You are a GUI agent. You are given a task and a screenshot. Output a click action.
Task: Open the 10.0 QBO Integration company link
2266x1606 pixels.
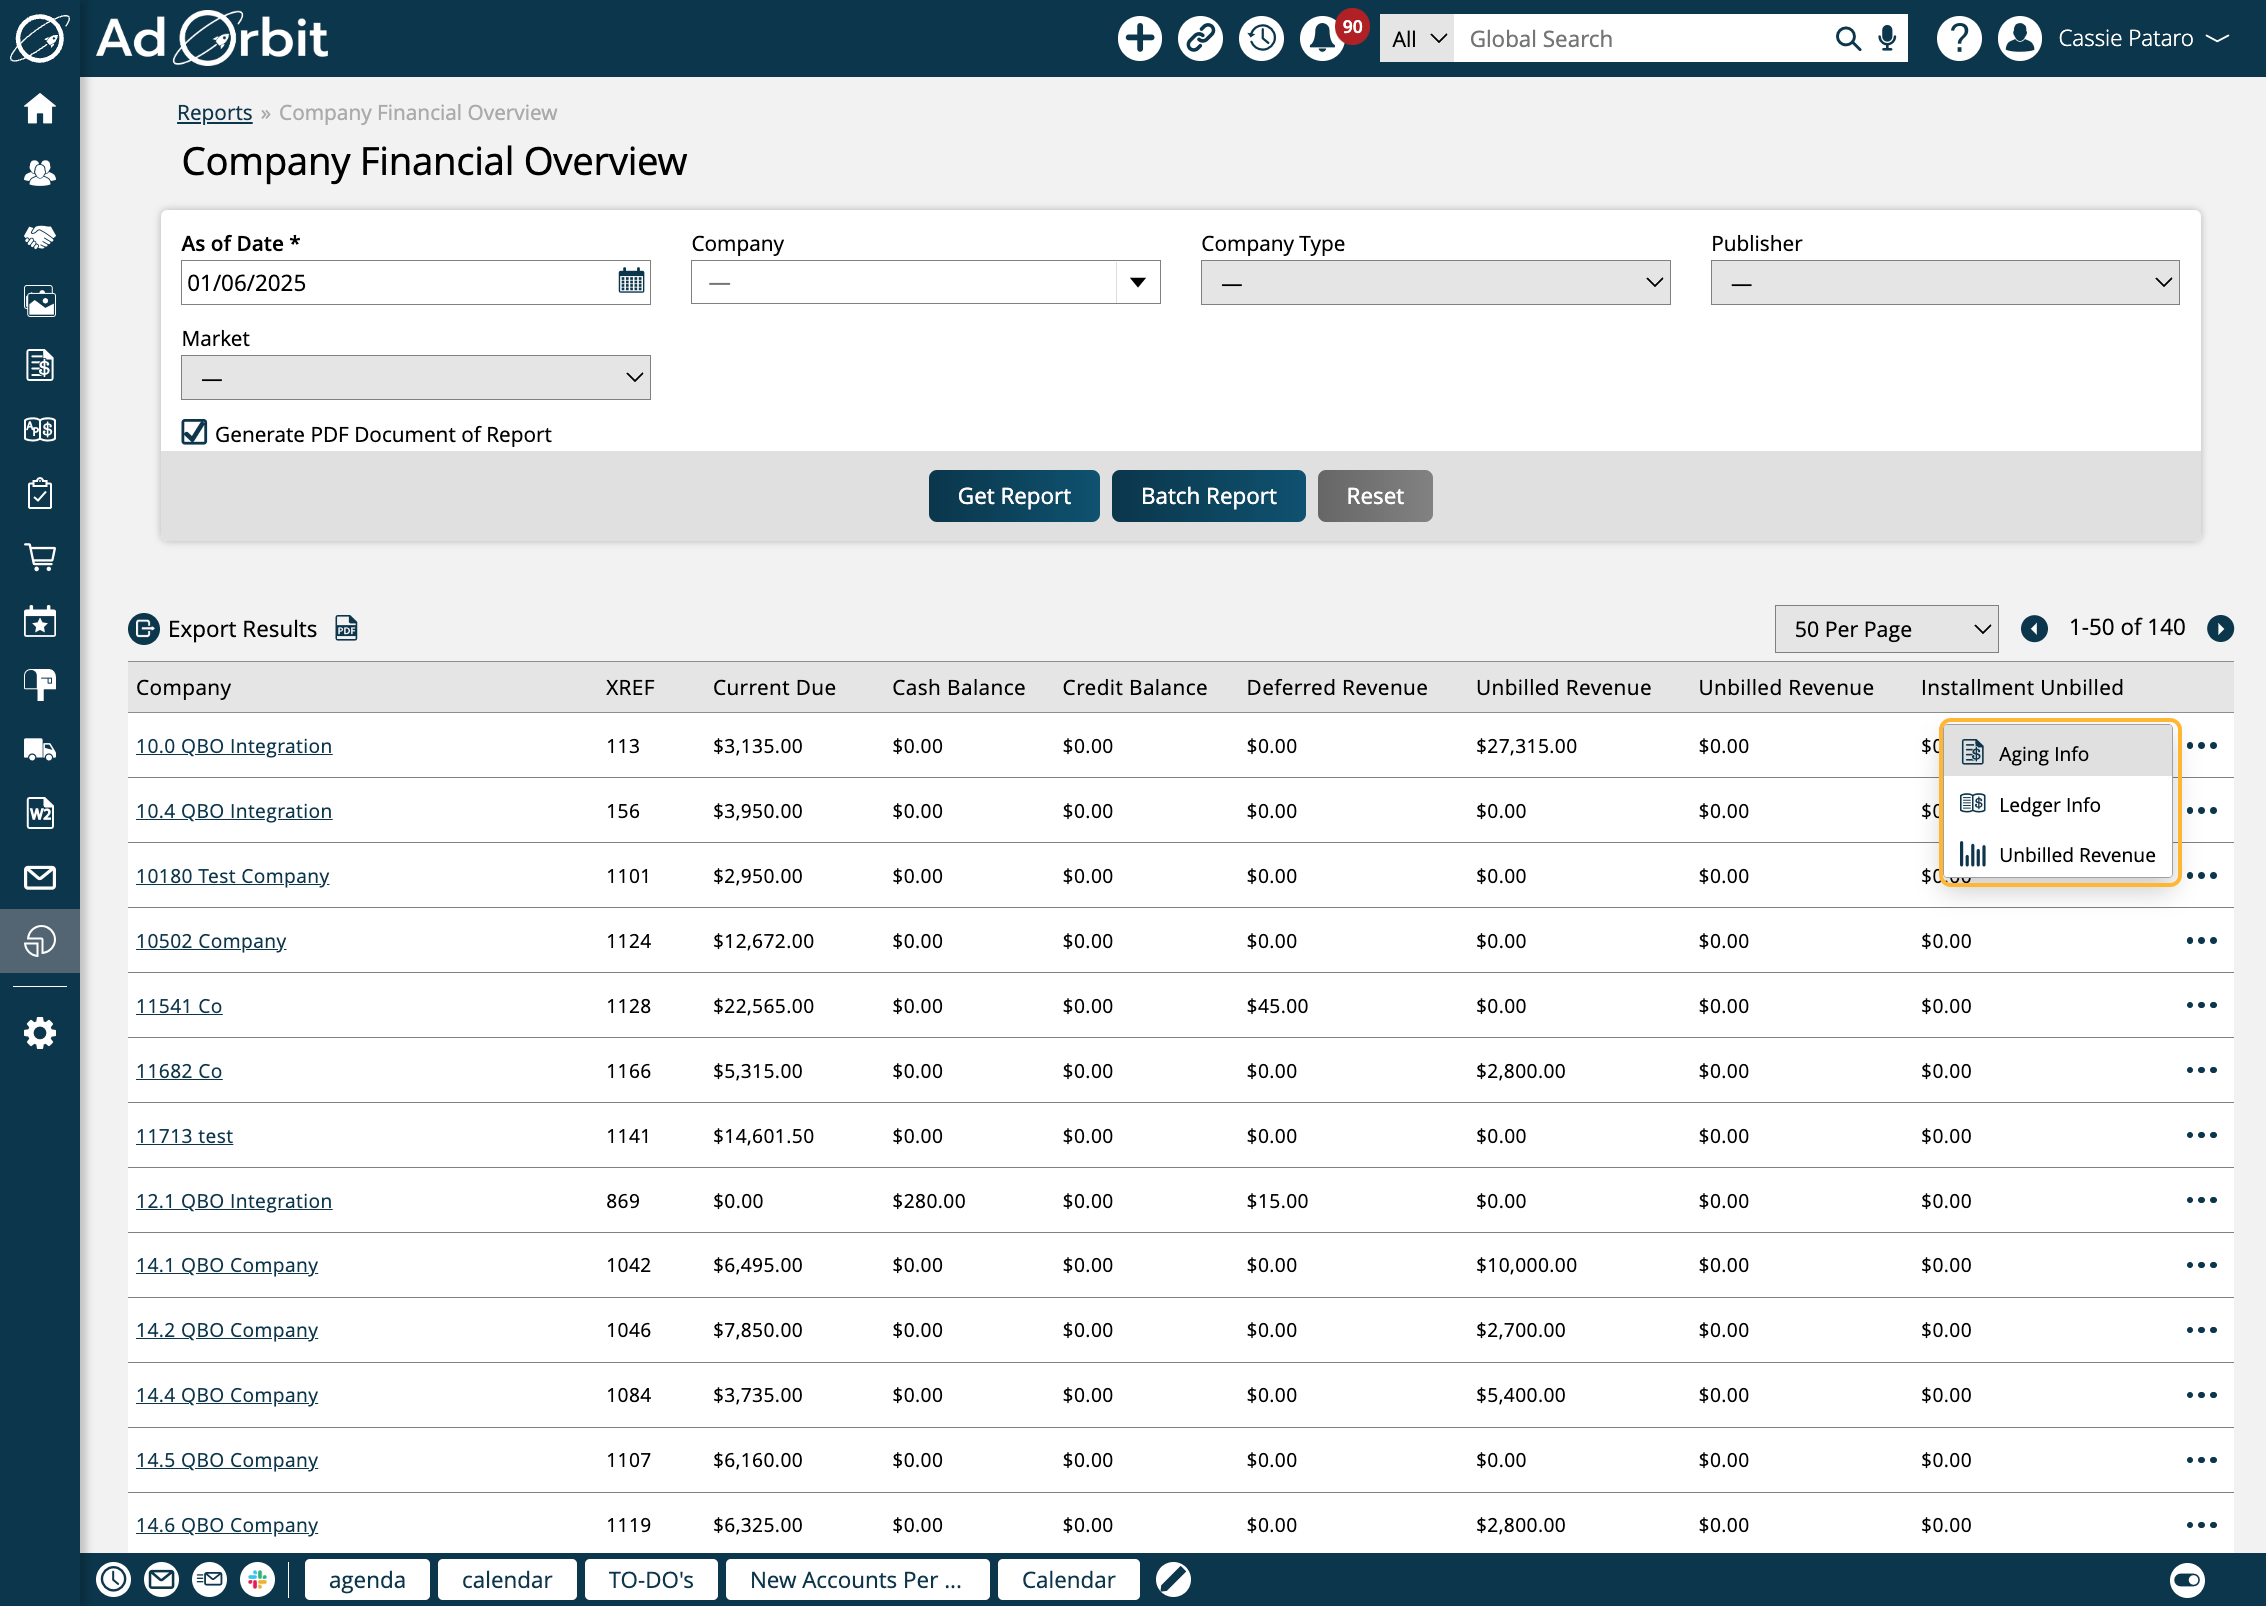(x=233, y=745)
